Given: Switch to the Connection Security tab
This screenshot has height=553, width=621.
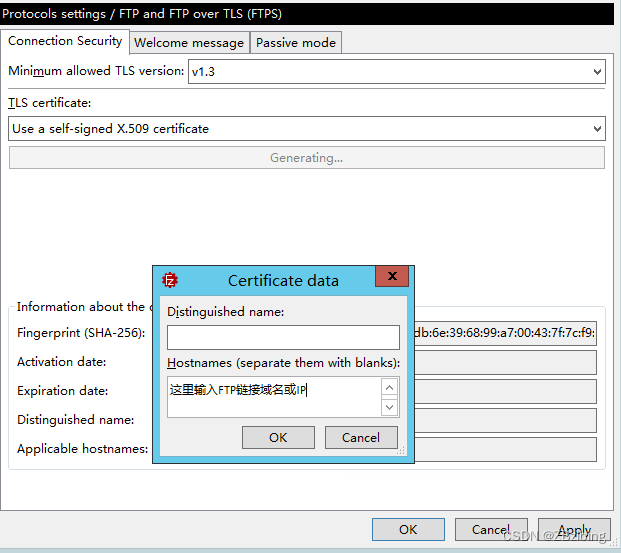Looking at the screenshot, I should coord(66,41).
